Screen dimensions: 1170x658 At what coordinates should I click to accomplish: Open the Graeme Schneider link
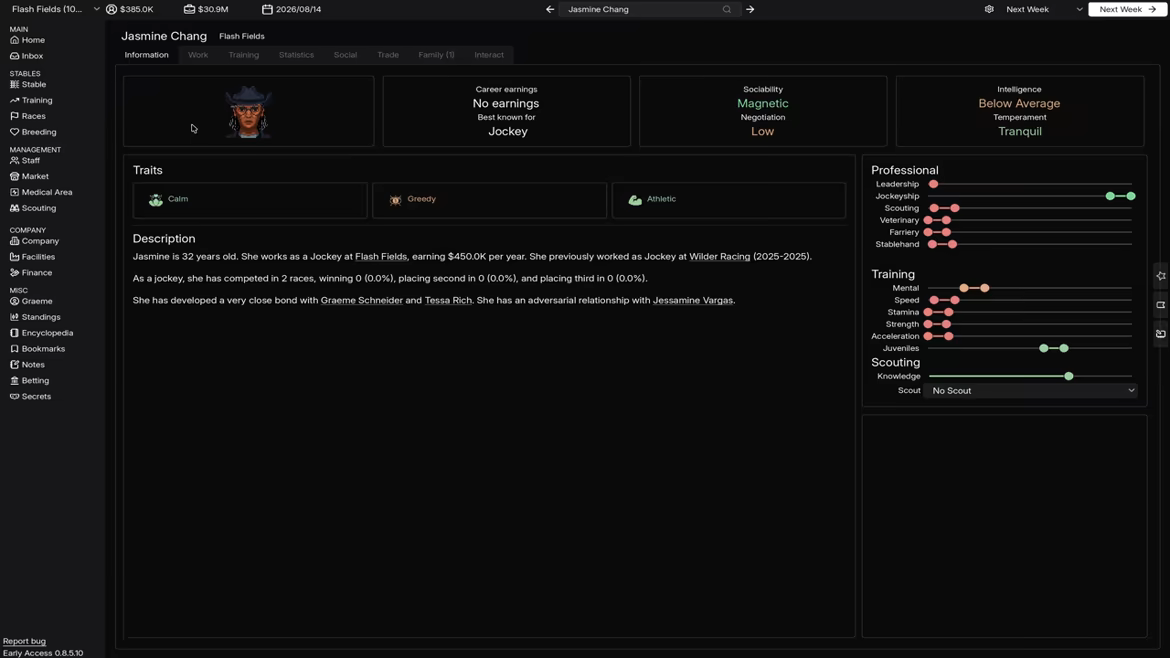point(361,300)
